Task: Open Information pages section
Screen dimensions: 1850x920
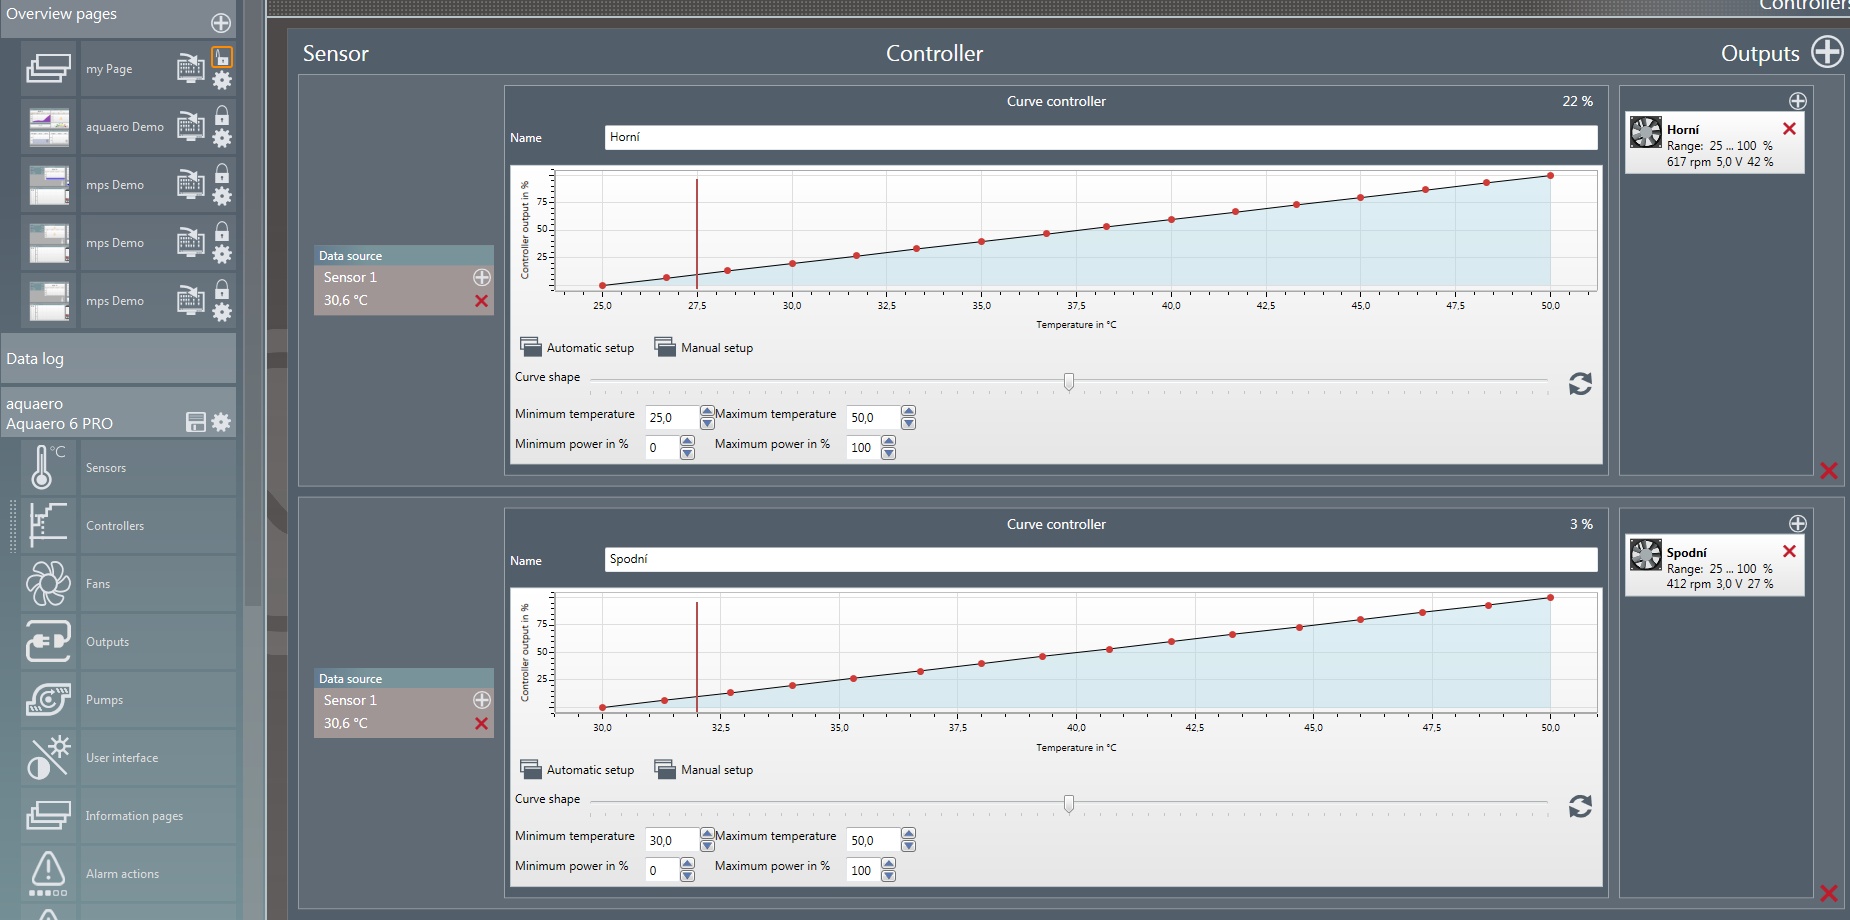Action: point(158,816)
